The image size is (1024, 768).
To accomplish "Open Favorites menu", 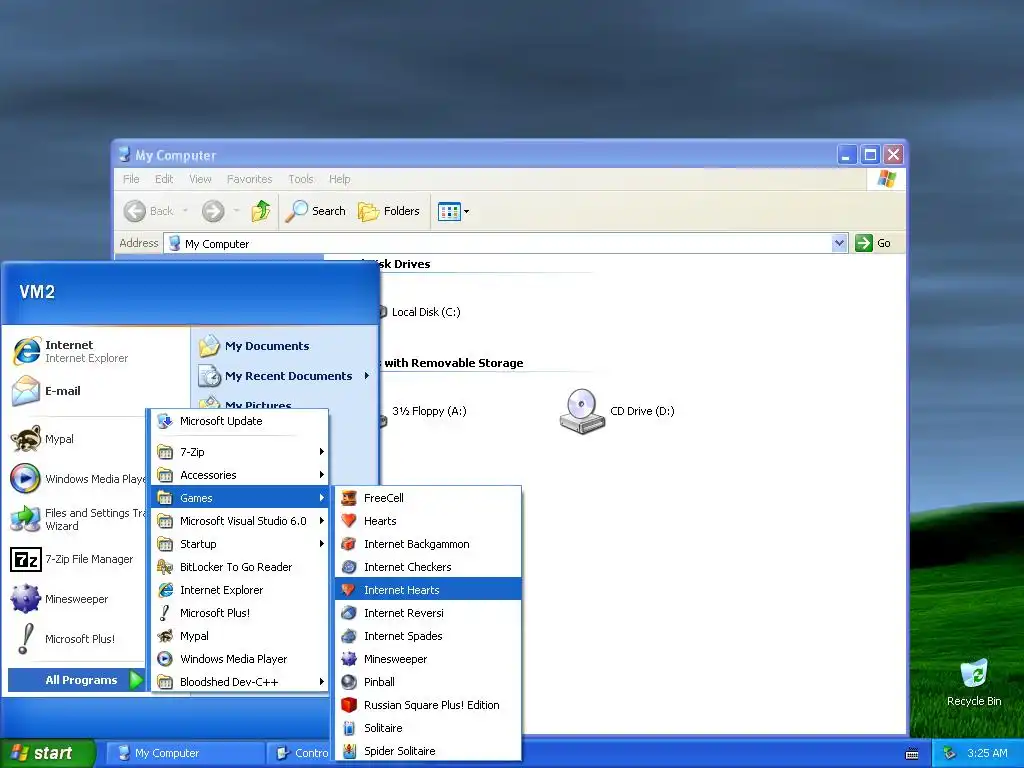I will [x=249, y=179].
